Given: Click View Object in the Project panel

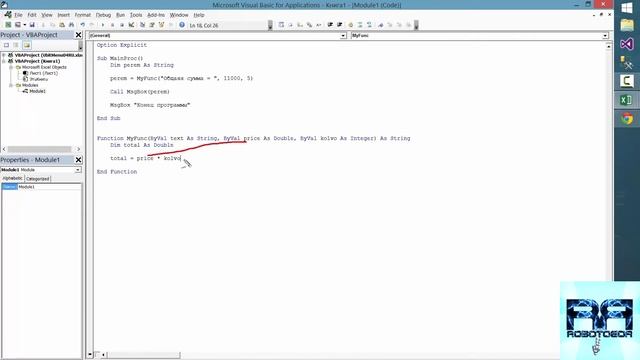Looking at the screenshot, I should tap(16, 45).
